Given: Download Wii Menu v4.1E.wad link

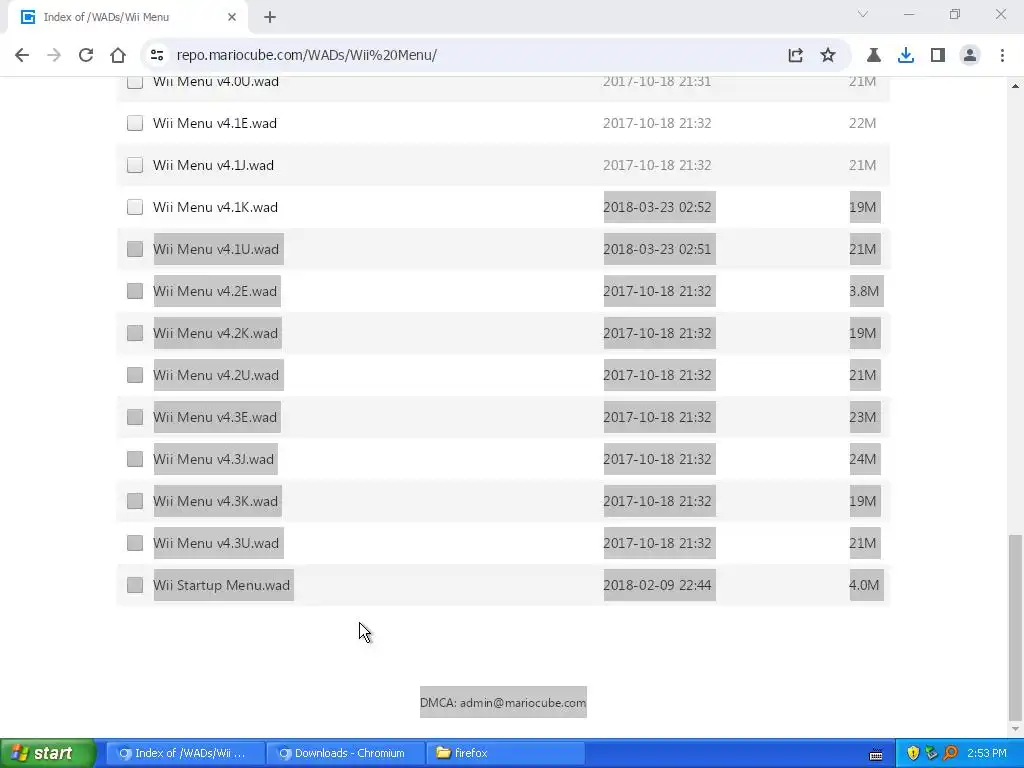Looking at the screenshot, I should click(x=215, y=123).
